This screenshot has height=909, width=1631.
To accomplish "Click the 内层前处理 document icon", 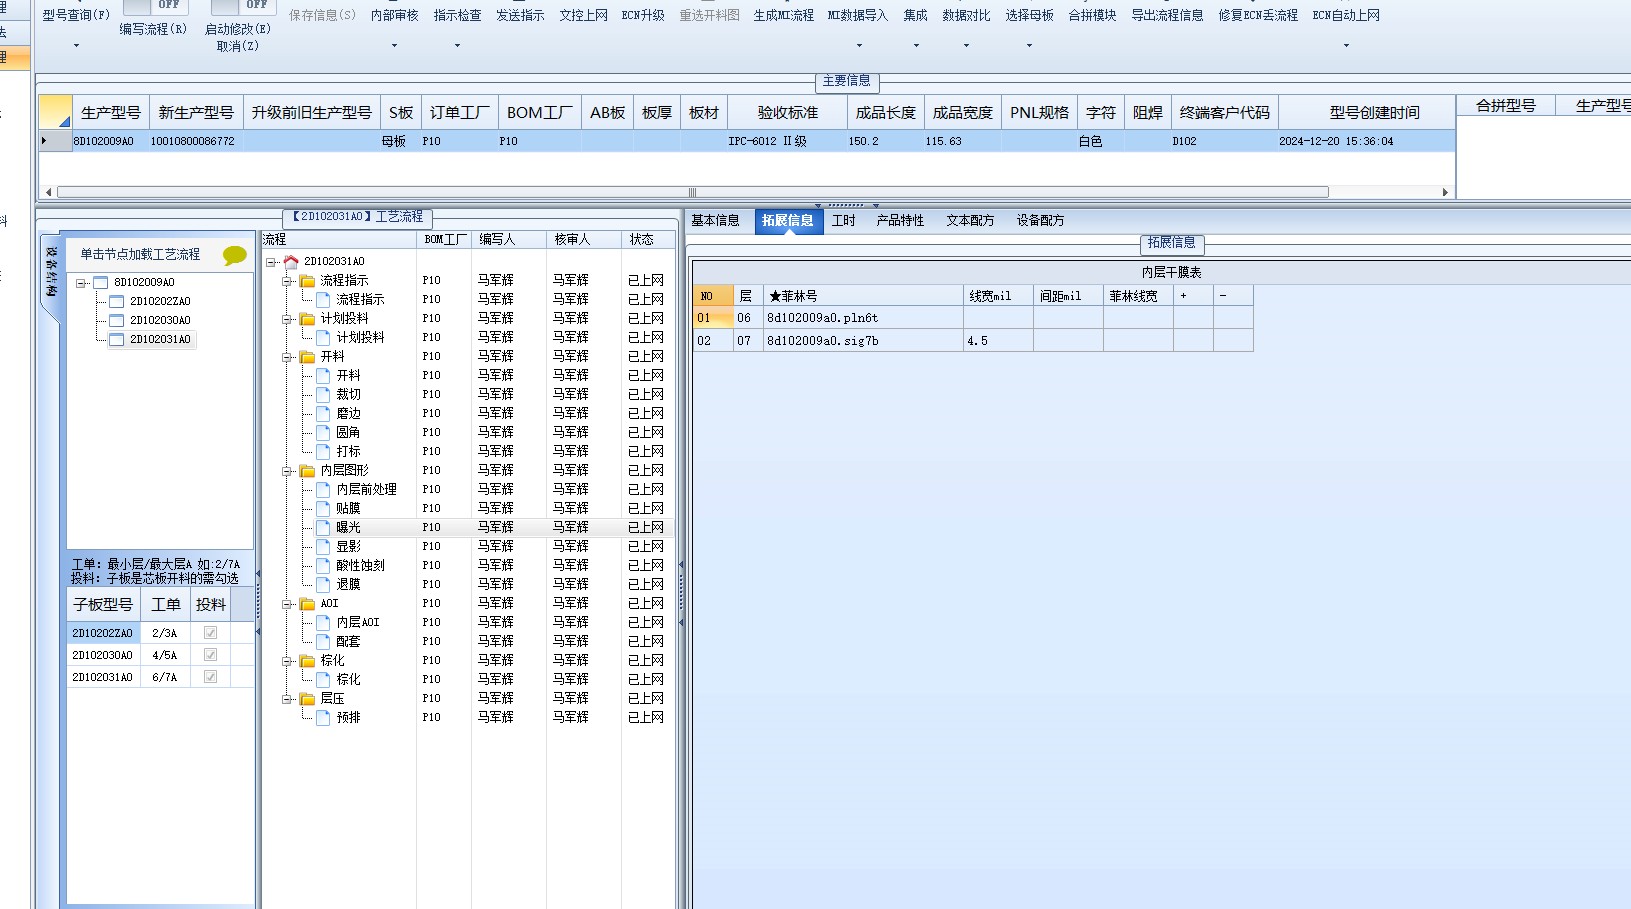I will click(x=323, y=490).
